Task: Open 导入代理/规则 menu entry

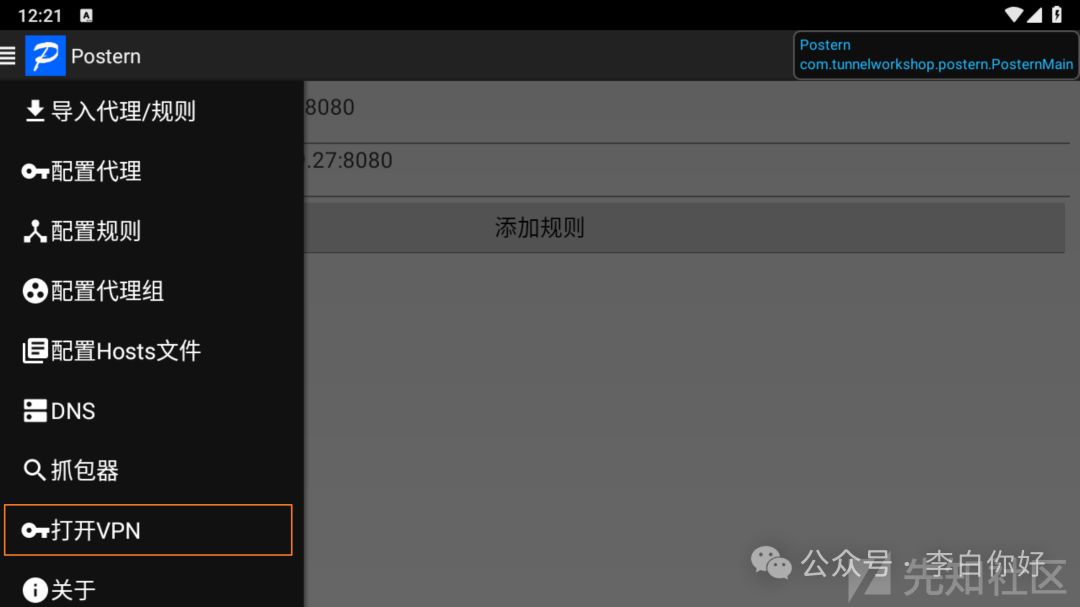Action: click(152, 111)
